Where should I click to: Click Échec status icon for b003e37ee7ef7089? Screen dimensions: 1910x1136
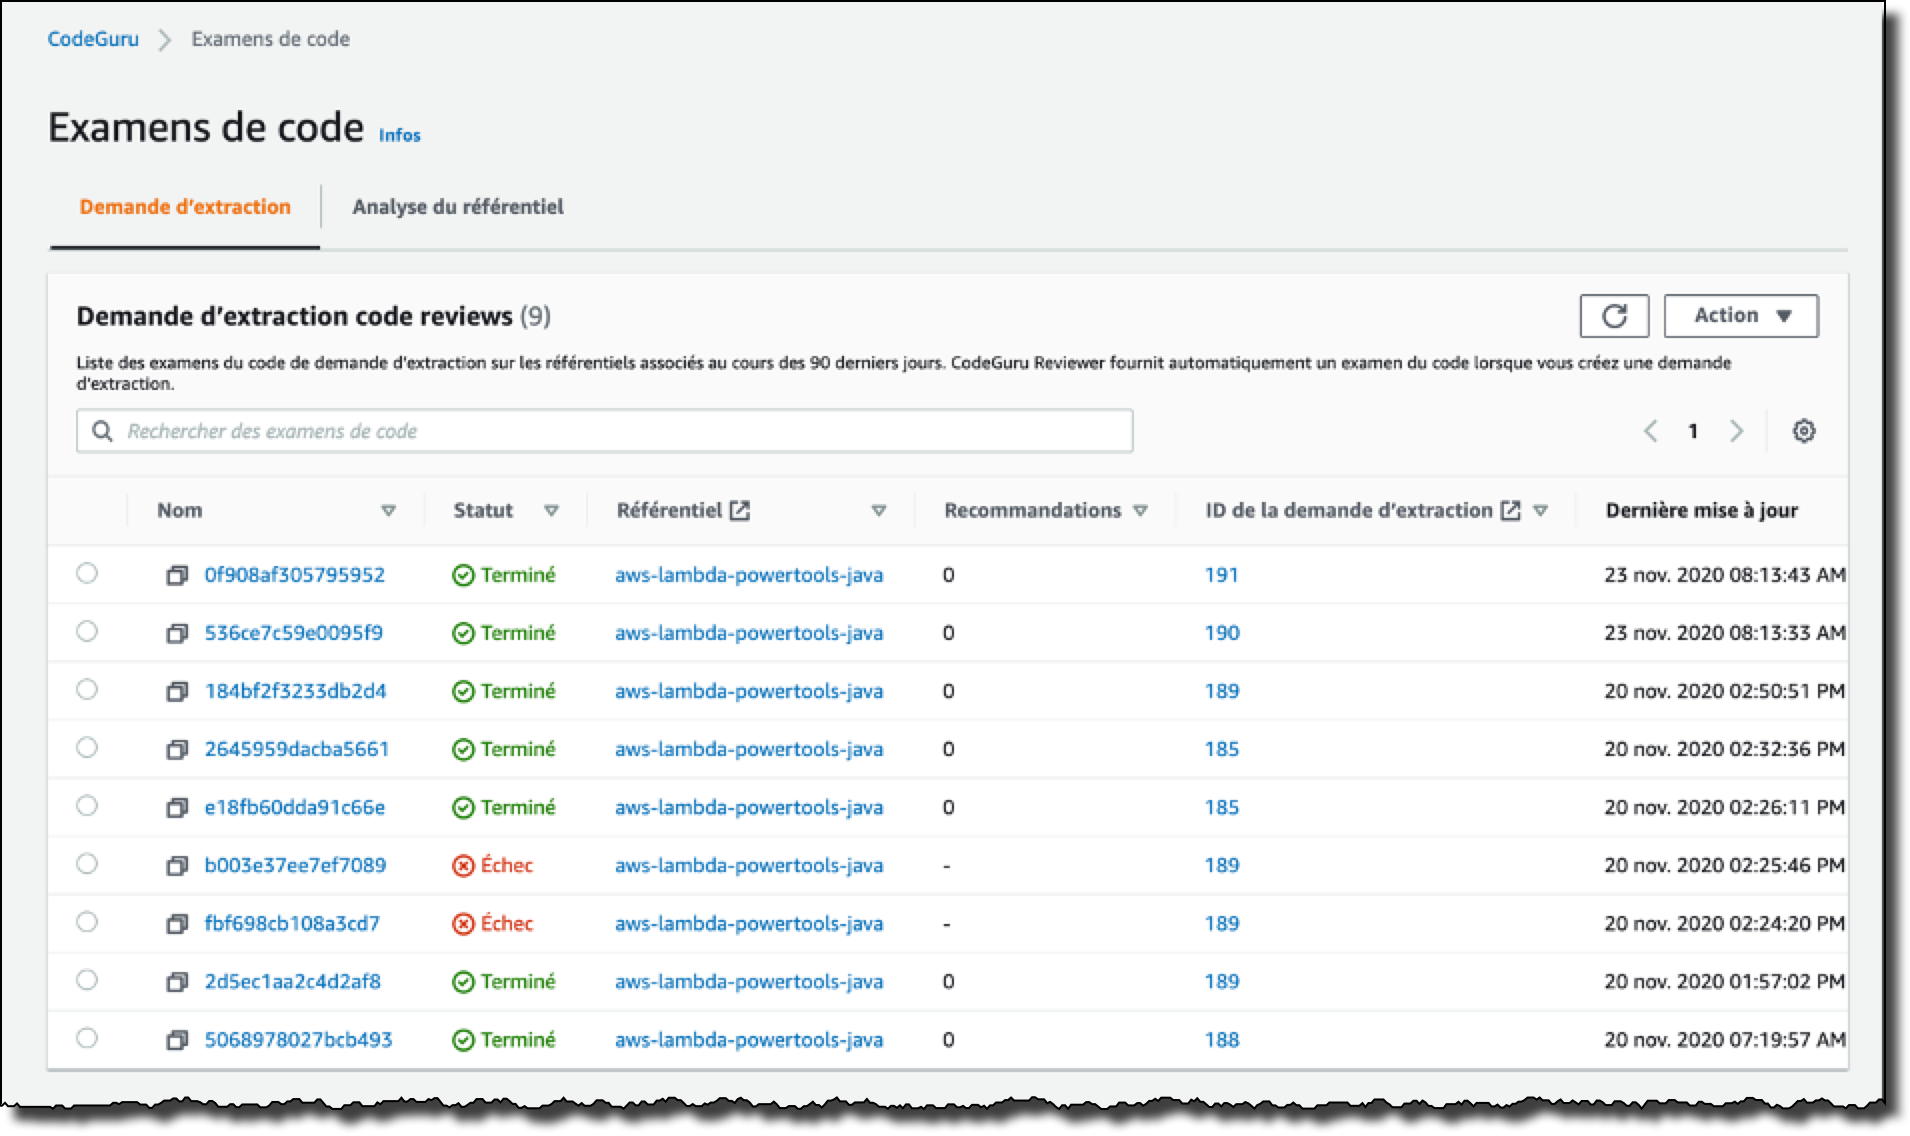(463, 865)
